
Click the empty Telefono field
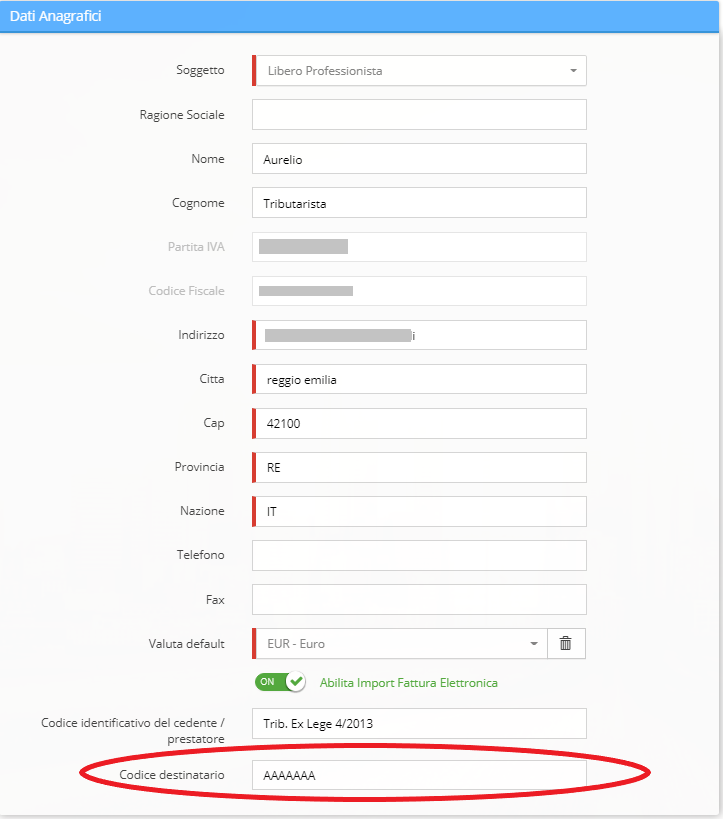419,555
